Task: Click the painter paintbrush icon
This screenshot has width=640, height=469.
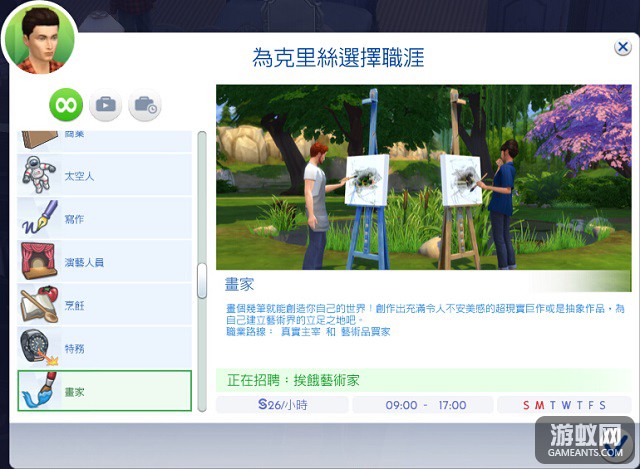Action: (x=40, y=391)
